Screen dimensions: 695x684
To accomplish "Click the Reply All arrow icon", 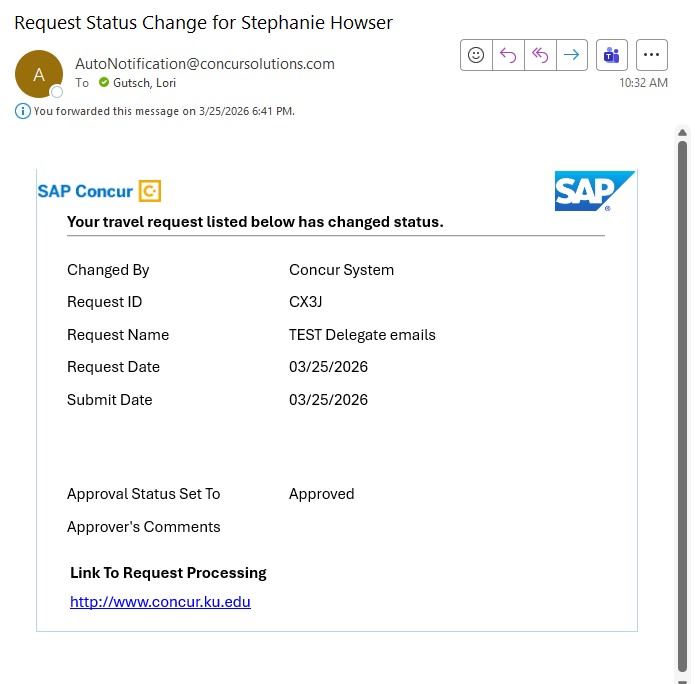I will [540, 55].
